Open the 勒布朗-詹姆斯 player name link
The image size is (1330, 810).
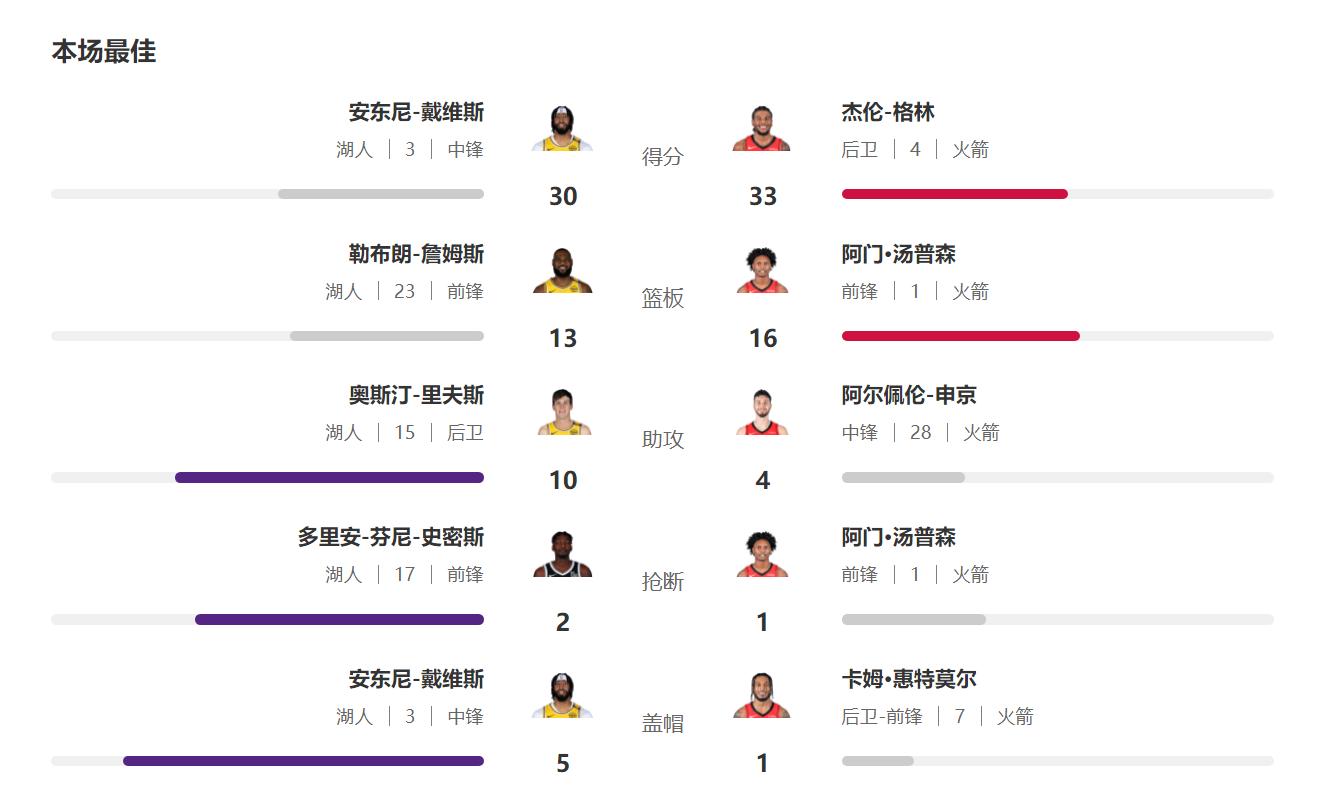pyautogui.click(x=416, y=254)
